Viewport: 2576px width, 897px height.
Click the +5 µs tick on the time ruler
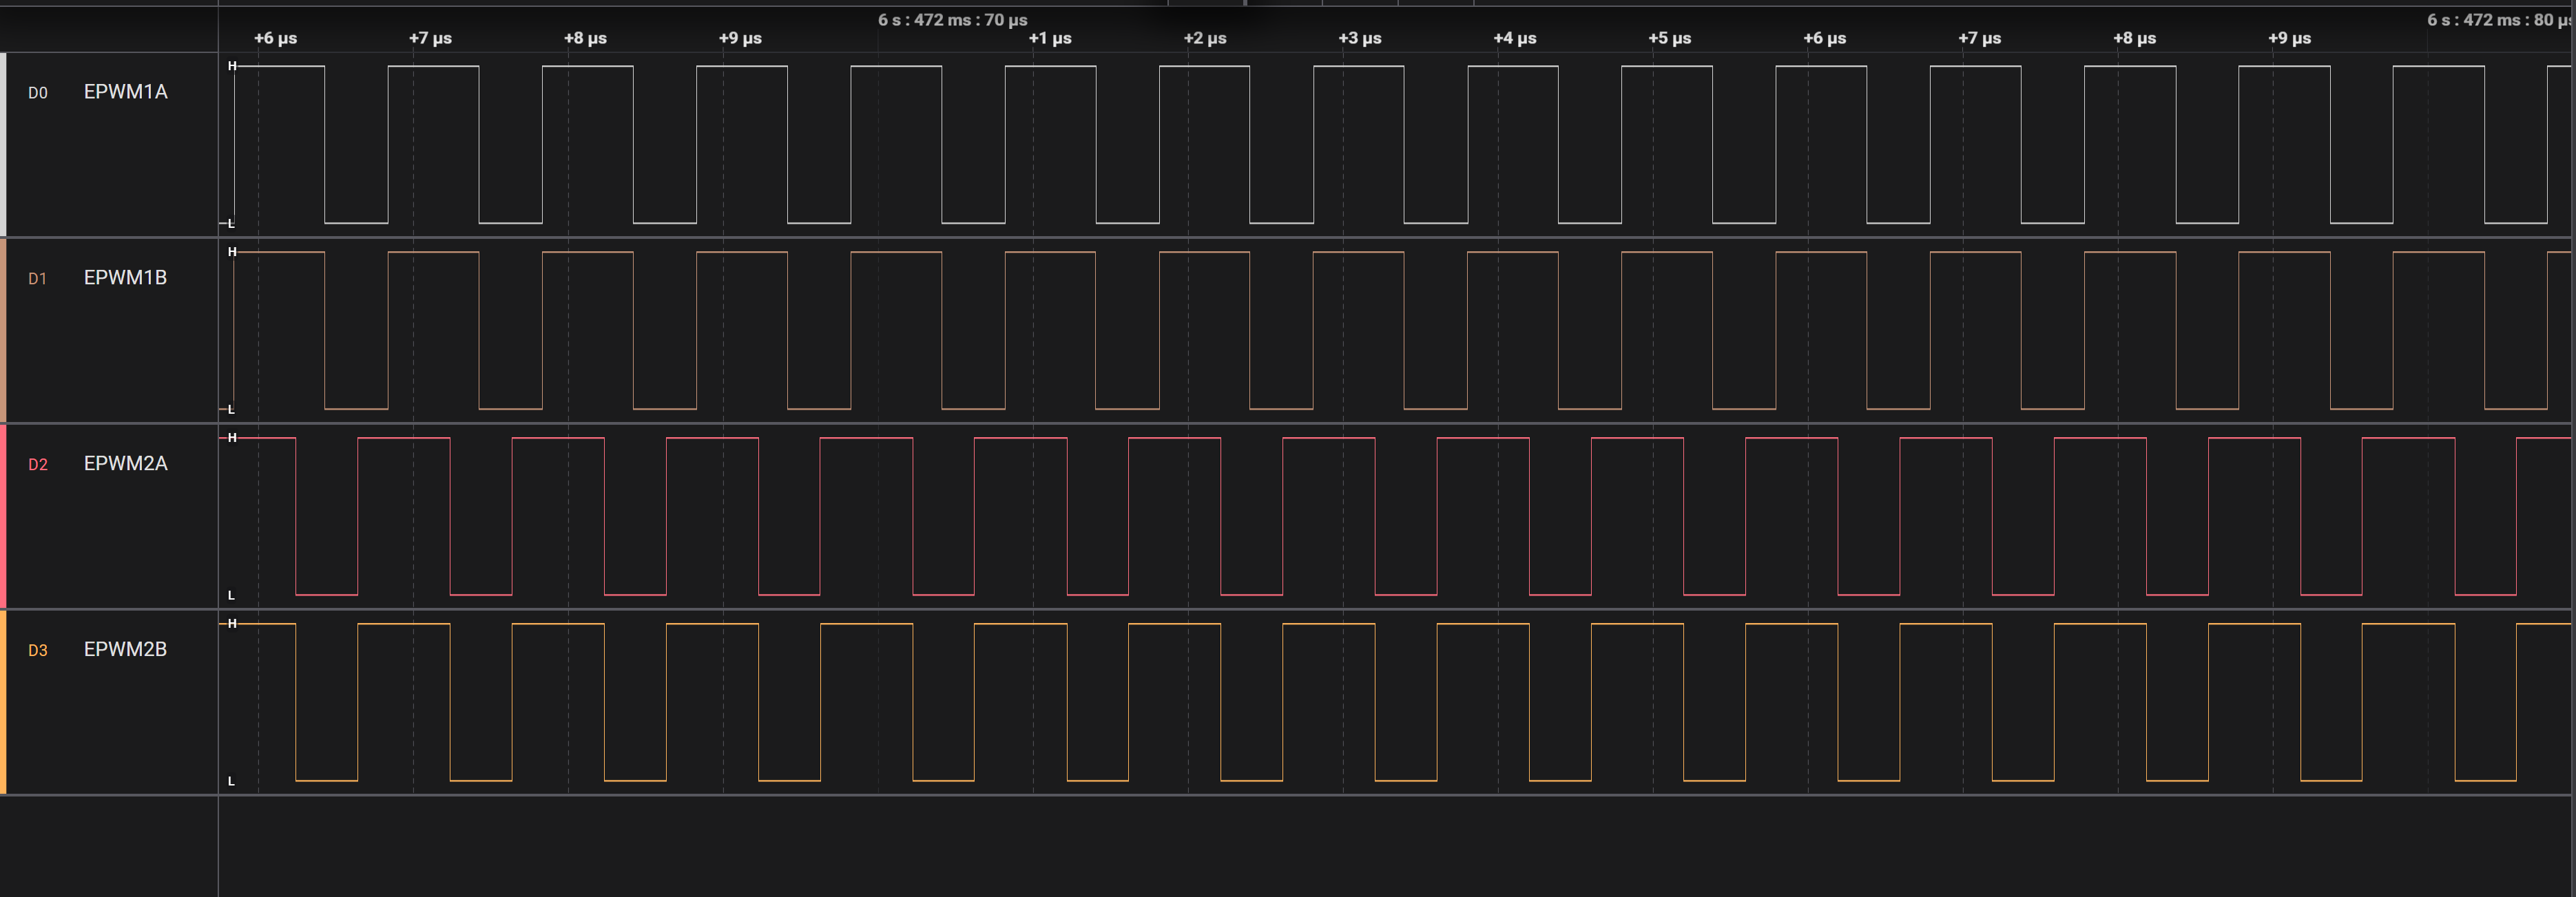[x=1670, y=38]
